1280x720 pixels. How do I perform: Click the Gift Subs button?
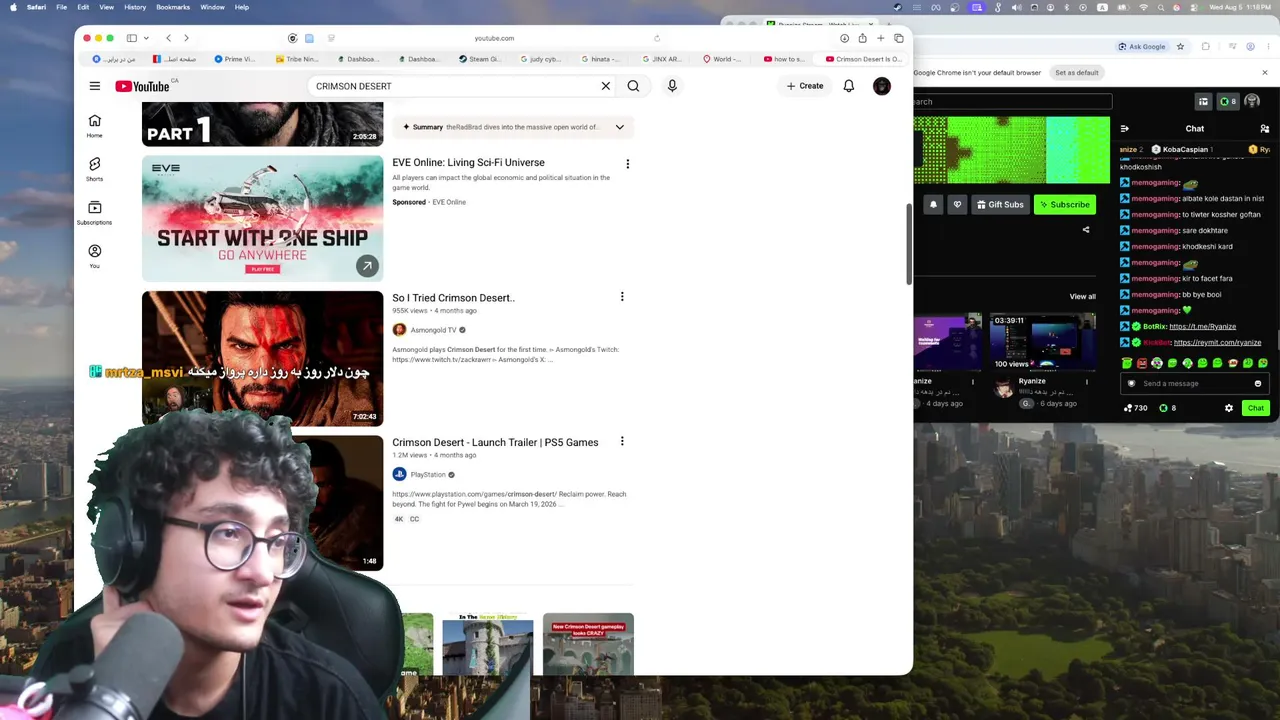coord(1000,204)
